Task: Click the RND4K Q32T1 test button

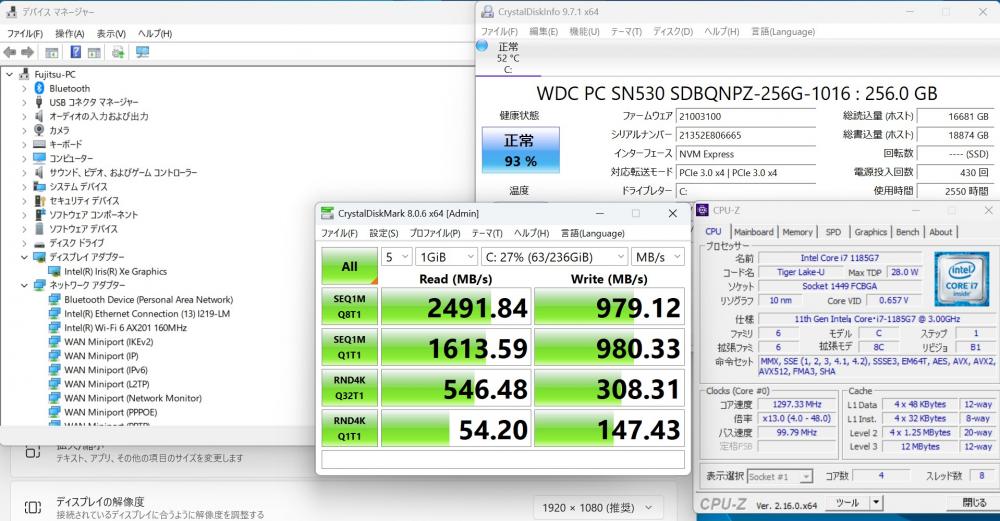Action: pos(349,388)
